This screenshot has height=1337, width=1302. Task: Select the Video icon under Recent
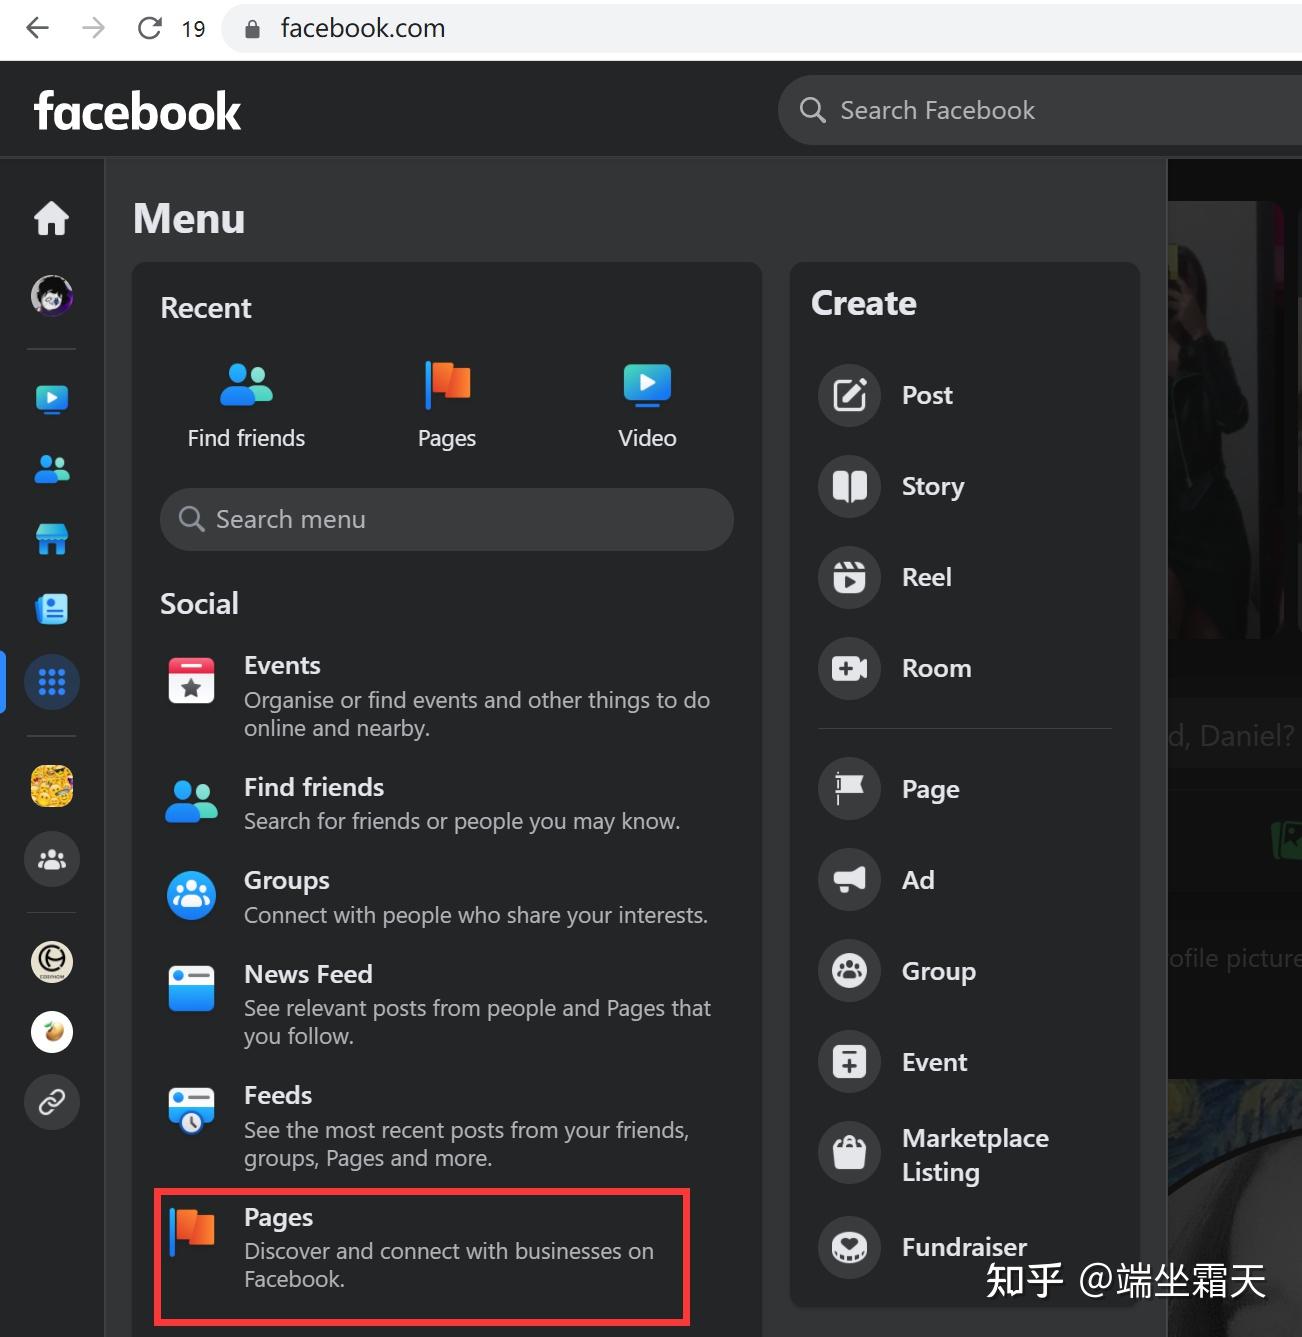click(x=646, y=383)
